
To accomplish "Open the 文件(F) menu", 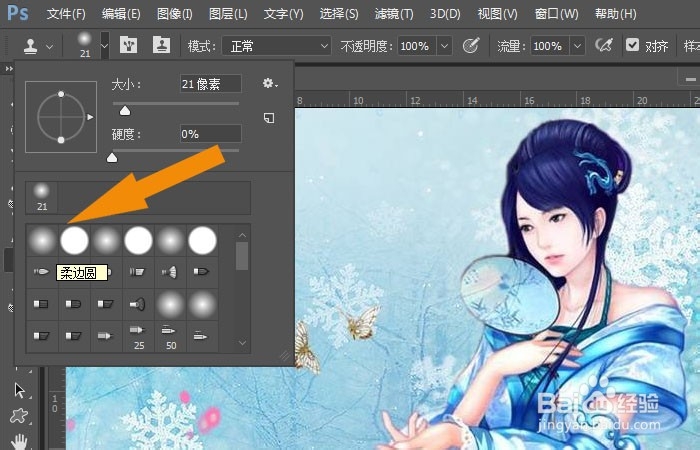I will pos(66,14).
